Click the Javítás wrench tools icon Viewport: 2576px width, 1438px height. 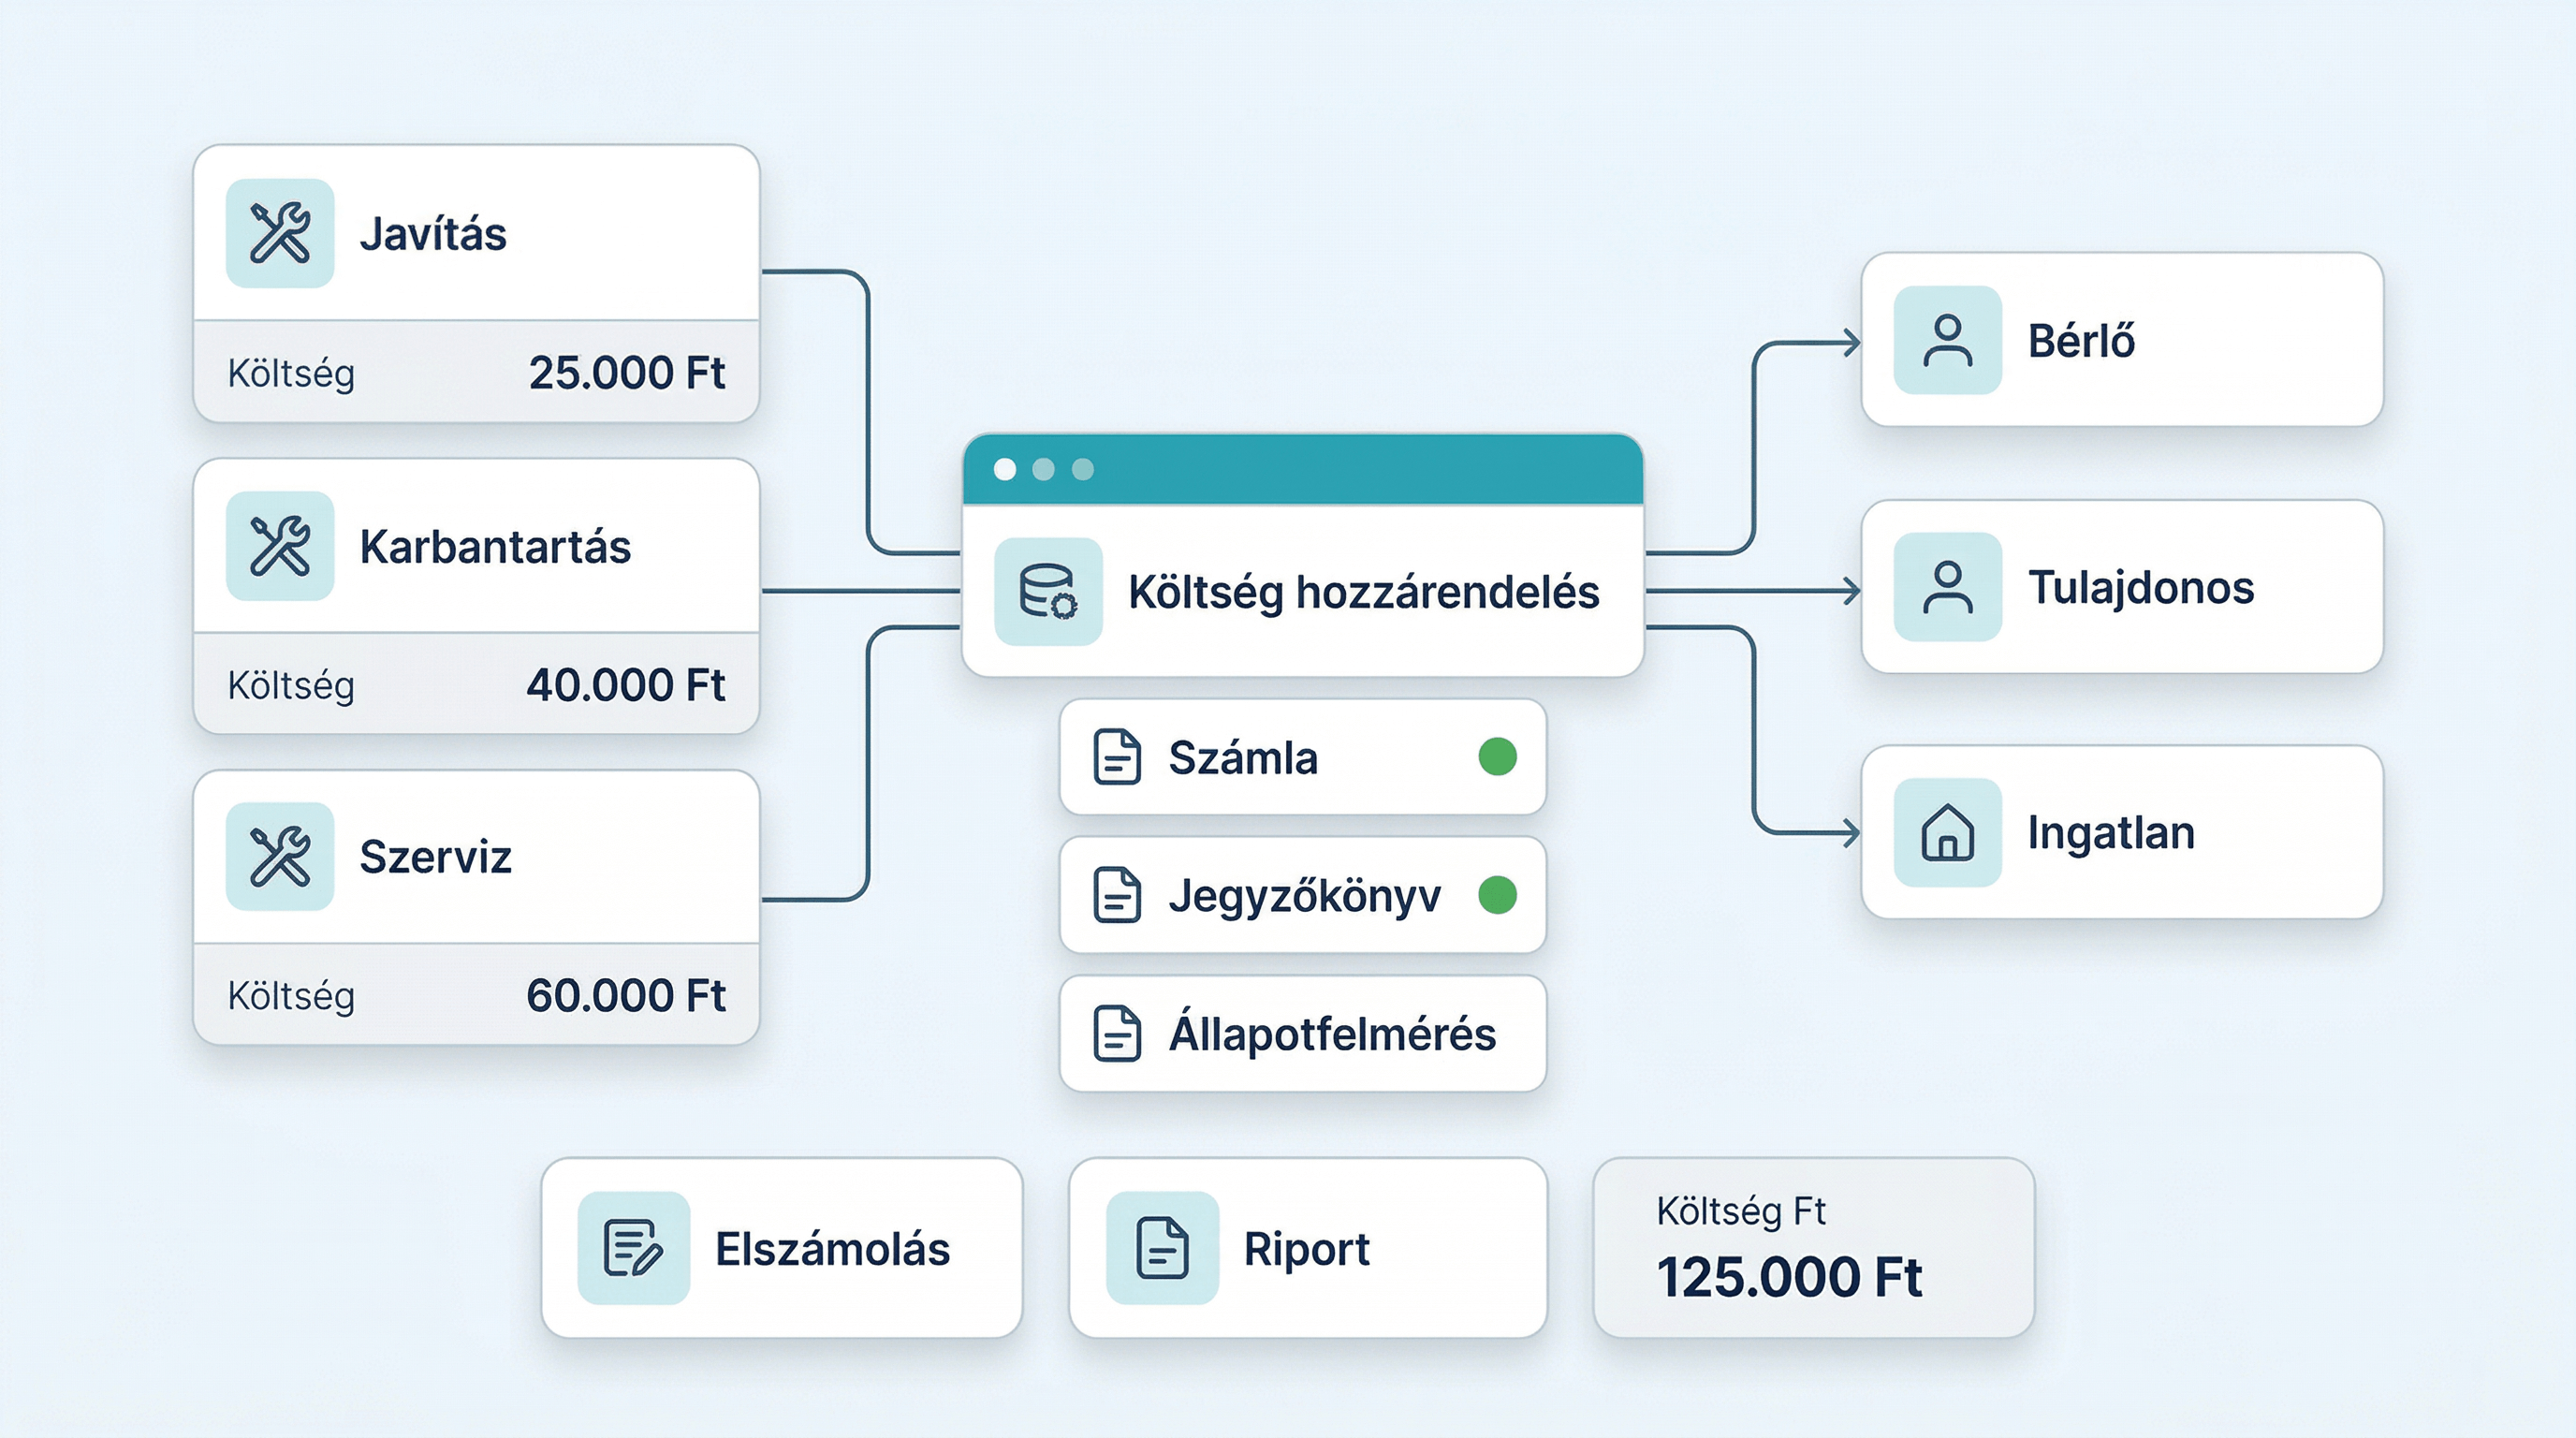(x=280, y=233)
